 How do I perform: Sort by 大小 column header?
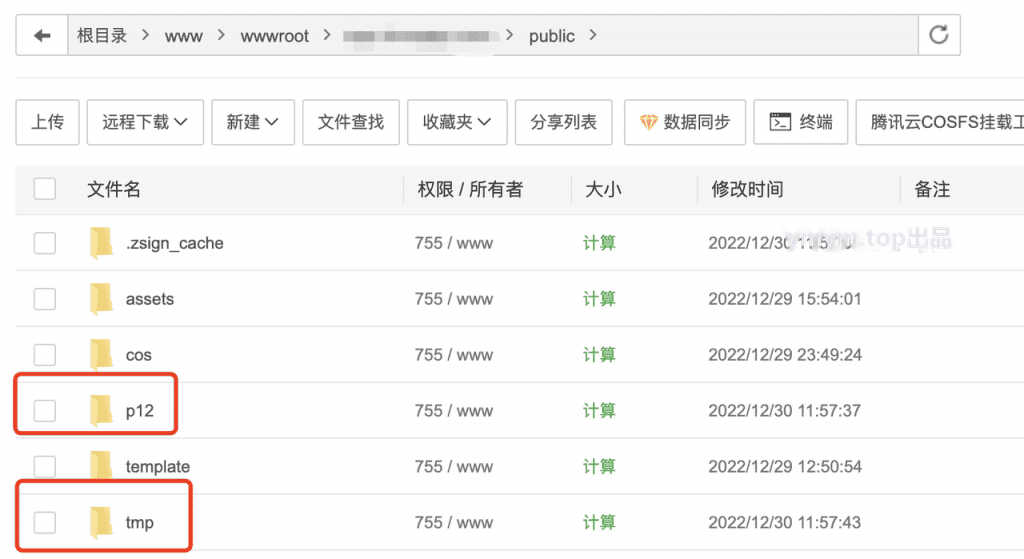pos(603,189)
